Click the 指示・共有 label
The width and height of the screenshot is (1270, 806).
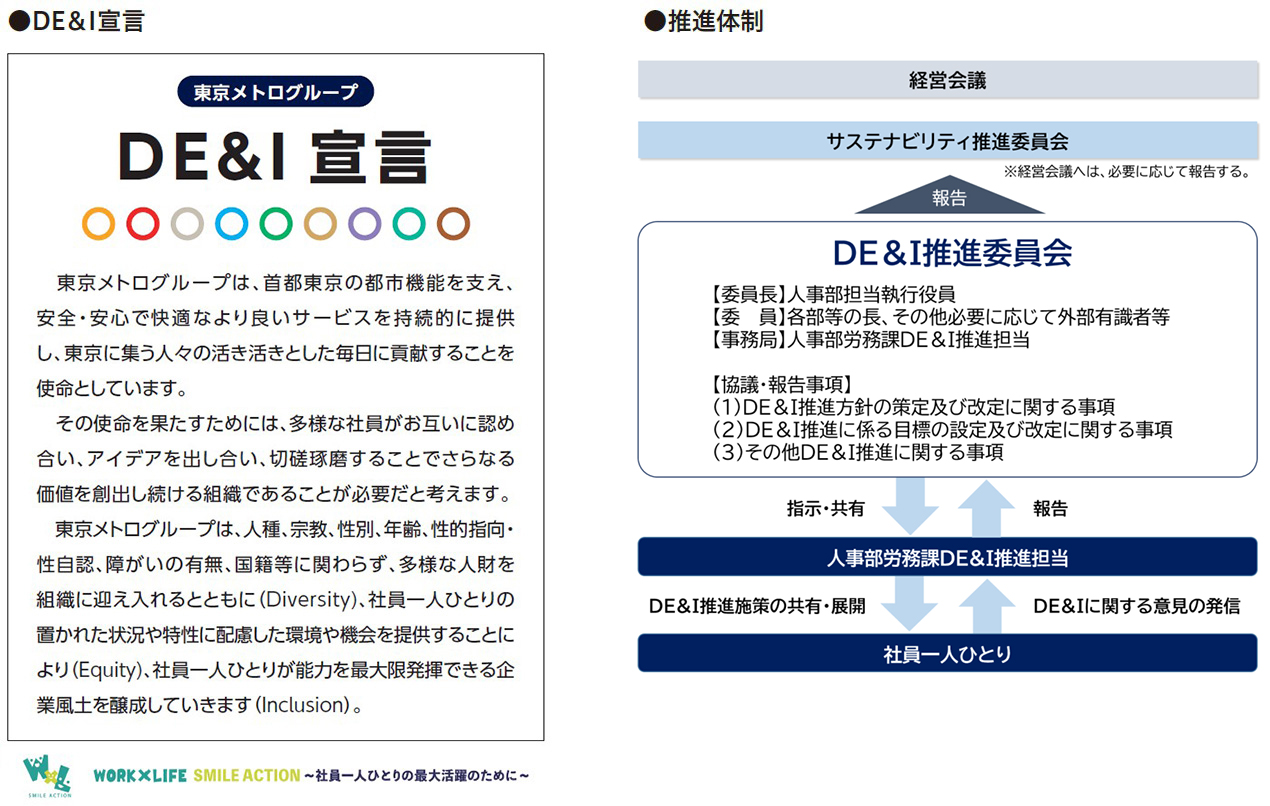(825, 509)
